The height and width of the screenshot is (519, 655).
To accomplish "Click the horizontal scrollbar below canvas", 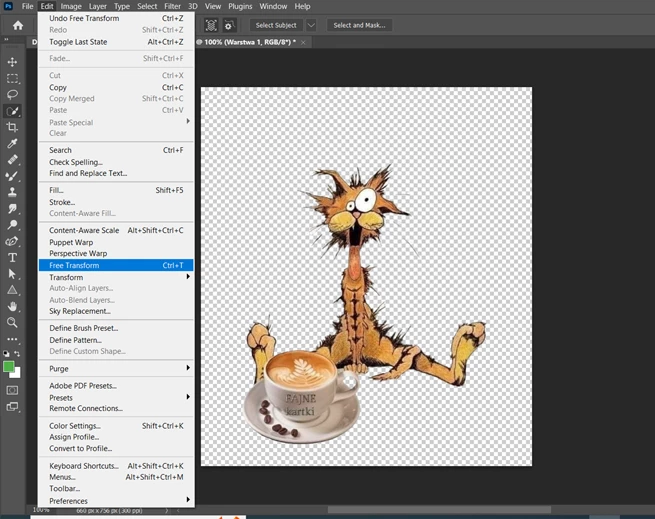I will tap(439, 510).
